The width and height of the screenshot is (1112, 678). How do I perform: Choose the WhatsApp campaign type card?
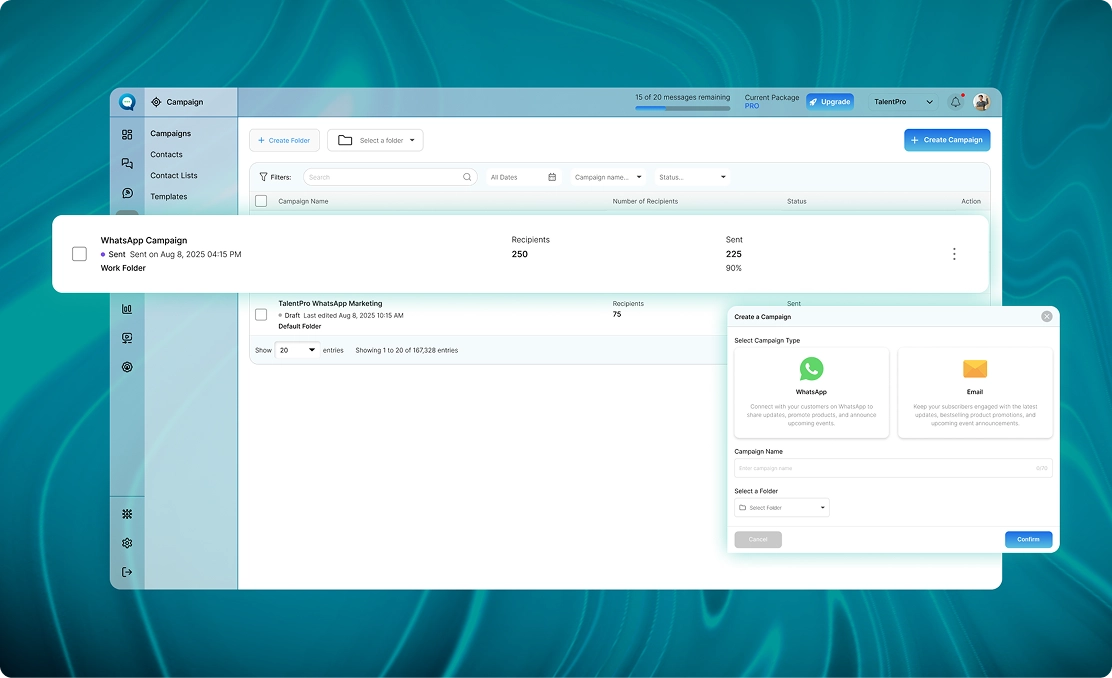811,393
